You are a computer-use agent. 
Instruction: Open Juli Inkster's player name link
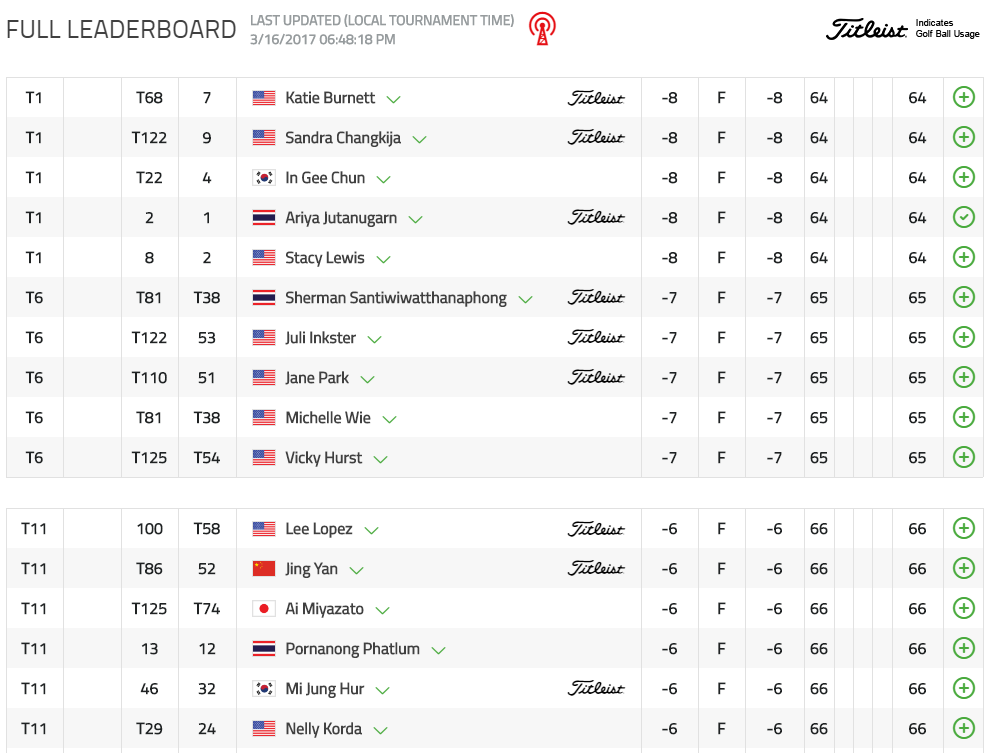320,338
